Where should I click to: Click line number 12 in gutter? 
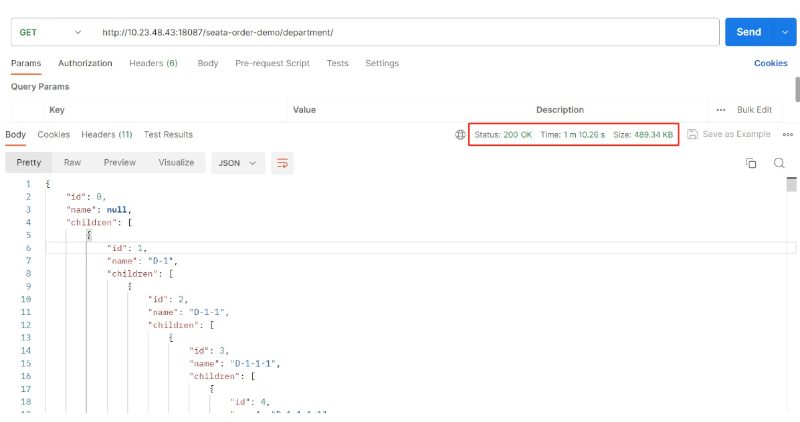26,325
